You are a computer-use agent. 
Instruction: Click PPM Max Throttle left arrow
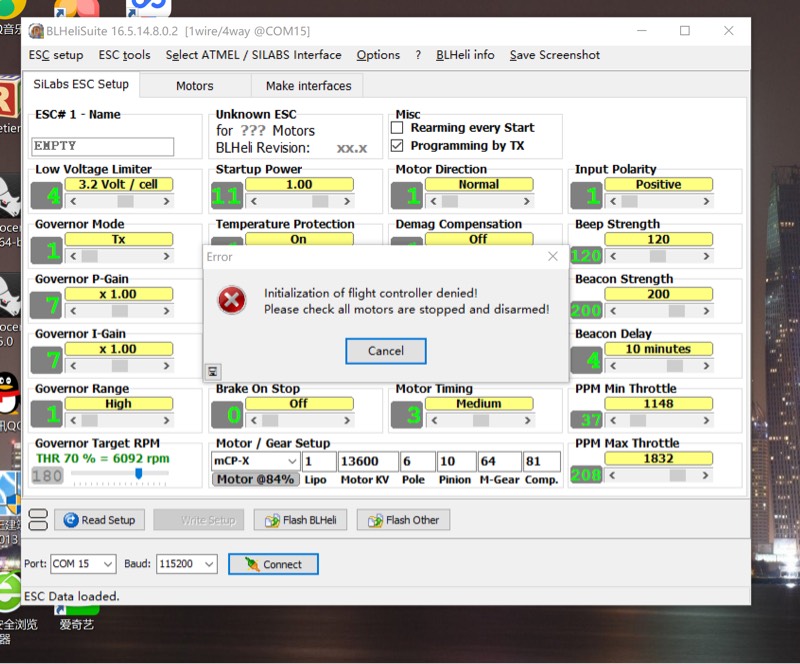[x=613, y=475]
